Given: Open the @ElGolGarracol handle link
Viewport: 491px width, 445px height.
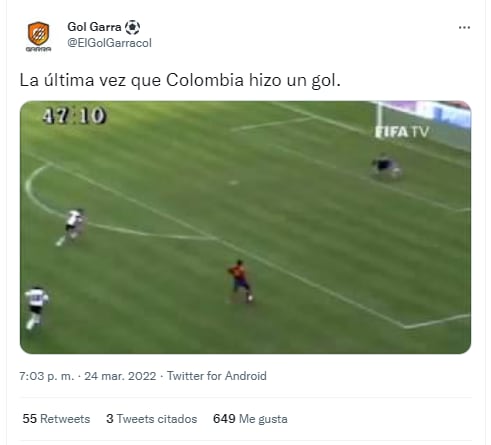Looking at the screenshot, I should click(x=109, y=43).
